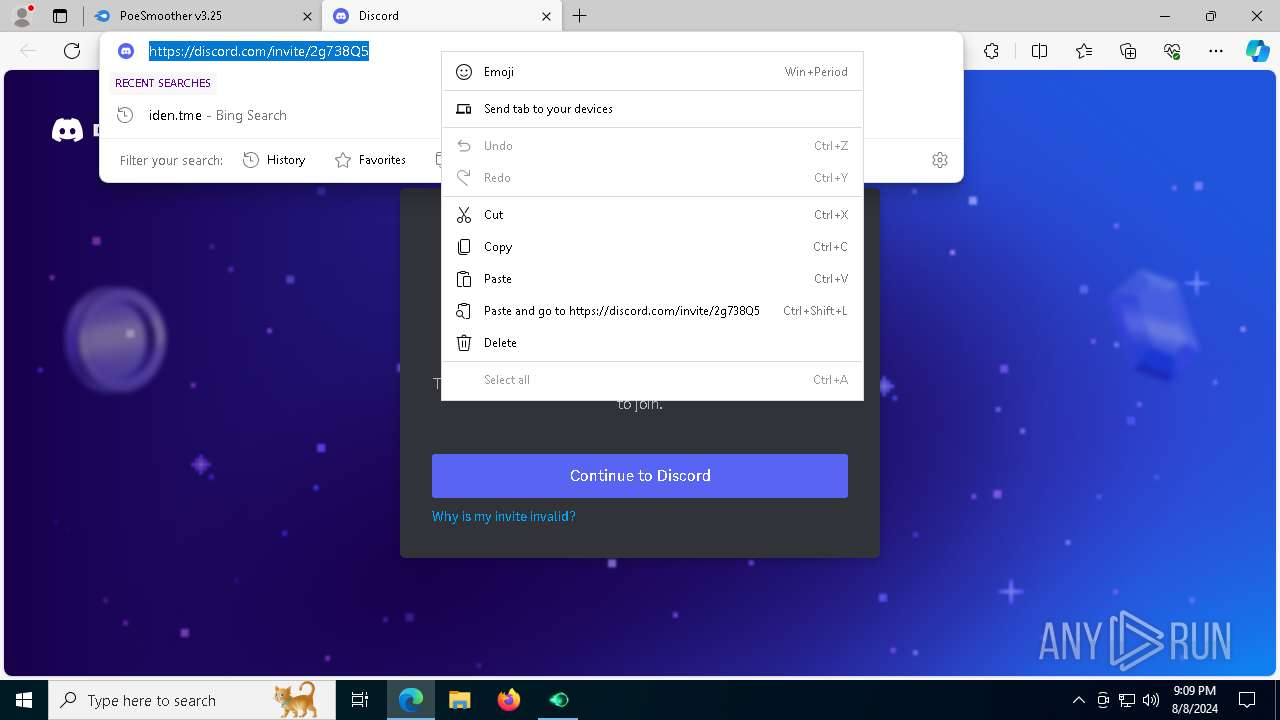Open address bar search settings gear
The image size is (1280, 720).
click(x=940, y=160)
